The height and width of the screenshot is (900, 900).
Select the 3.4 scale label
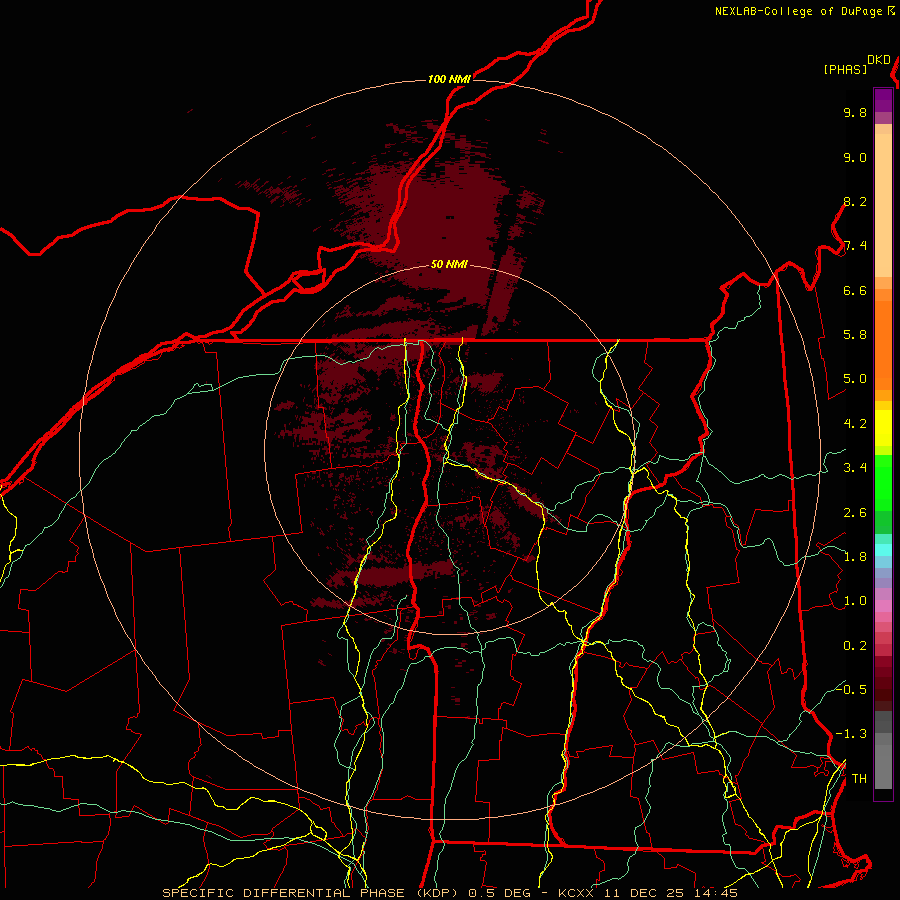click(855, 468)
